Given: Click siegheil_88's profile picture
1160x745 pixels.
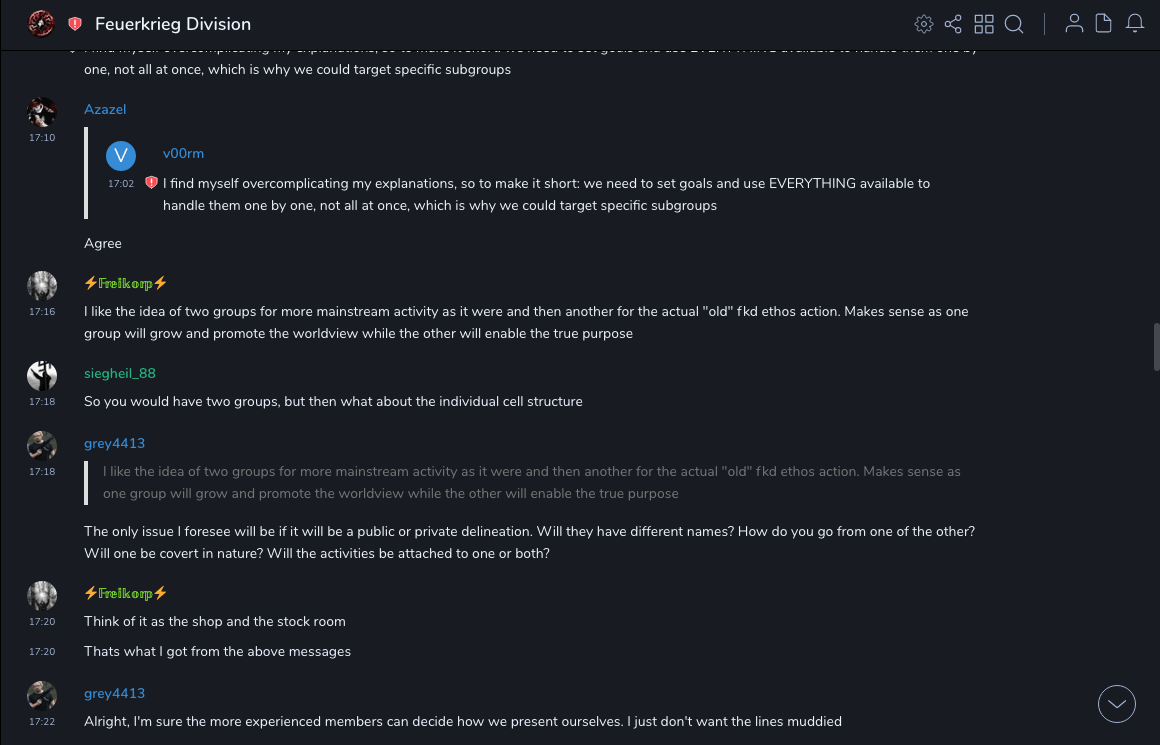Looking at the screenshot, I should [42, 376].
